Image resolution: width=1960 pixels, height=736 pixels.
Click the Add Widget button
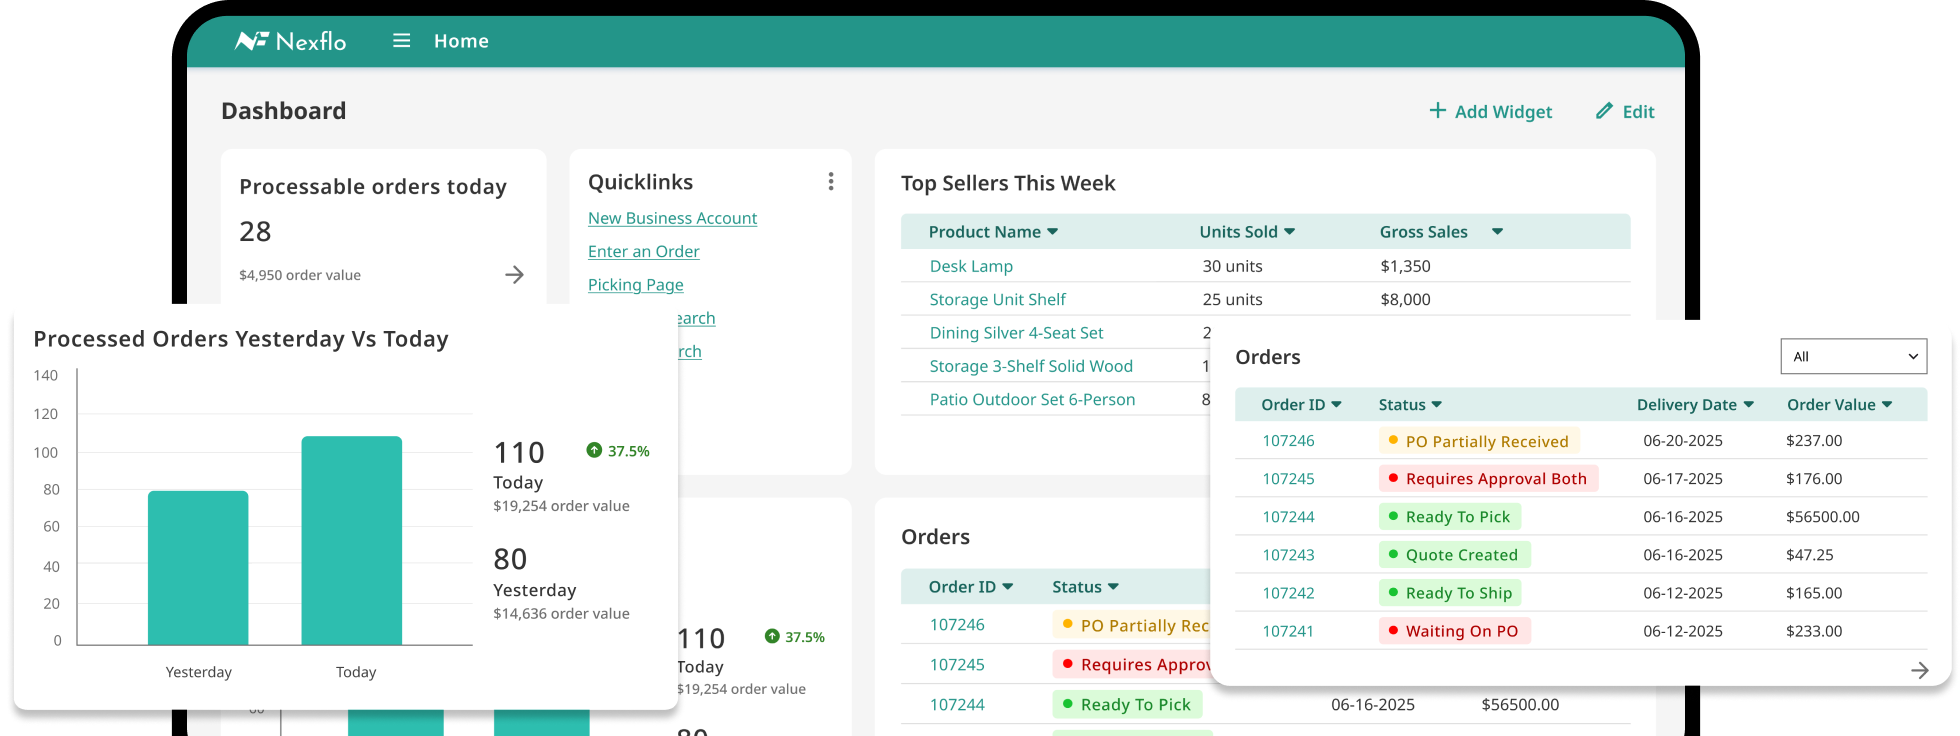[x=1490, y=111]
